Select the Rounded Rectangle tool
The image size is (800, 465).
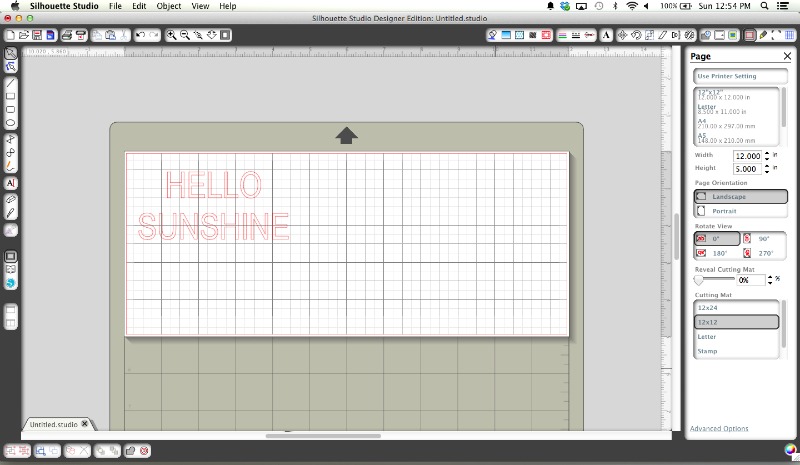(x=11, y=109)
